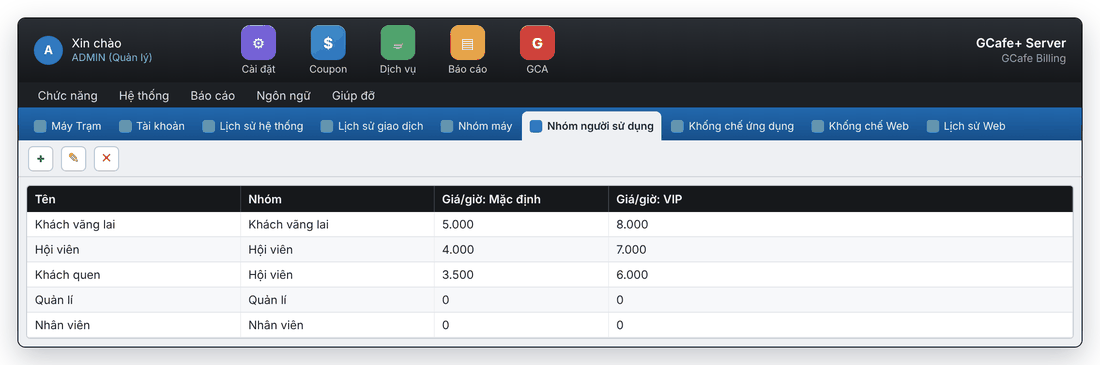
Task: Click icon on Lịch sử Web tab
Action: click(933, 126)
